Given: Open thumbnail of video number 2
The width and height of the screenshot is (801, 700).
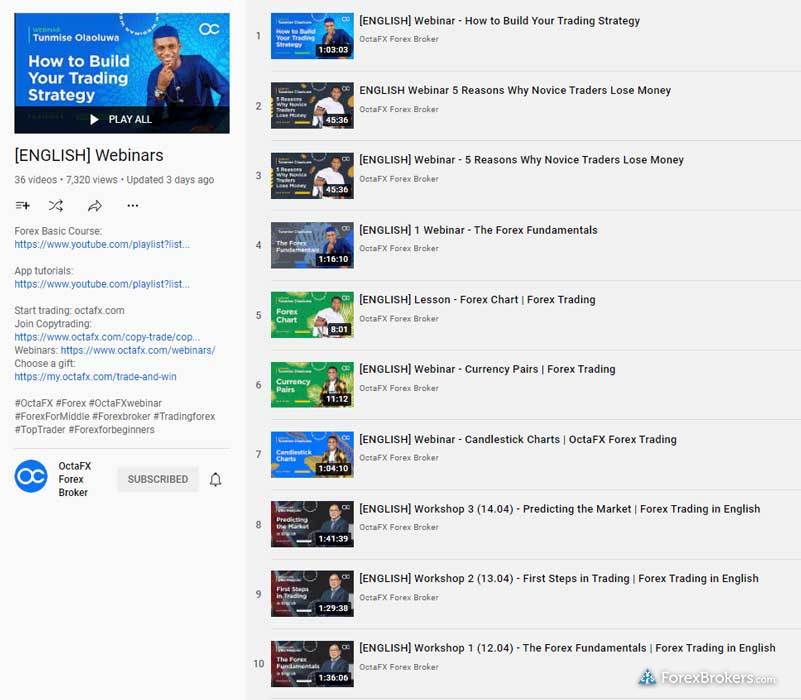Looking at the screenshot, I should [312, 106].
